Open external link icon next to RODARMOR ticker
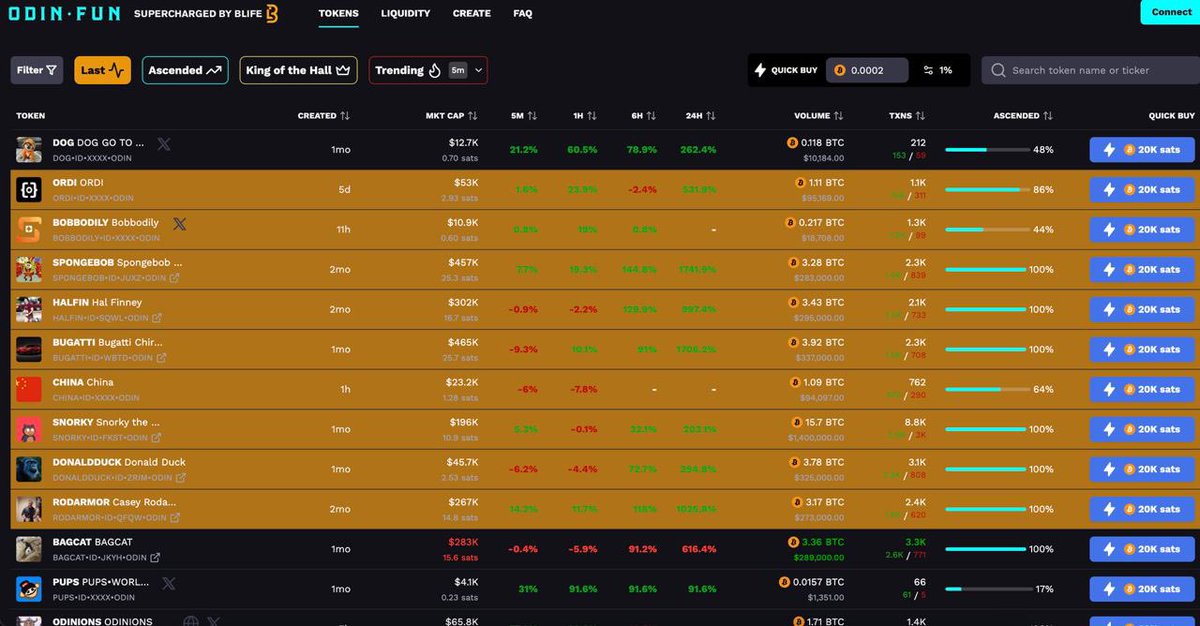 point(175,518)
